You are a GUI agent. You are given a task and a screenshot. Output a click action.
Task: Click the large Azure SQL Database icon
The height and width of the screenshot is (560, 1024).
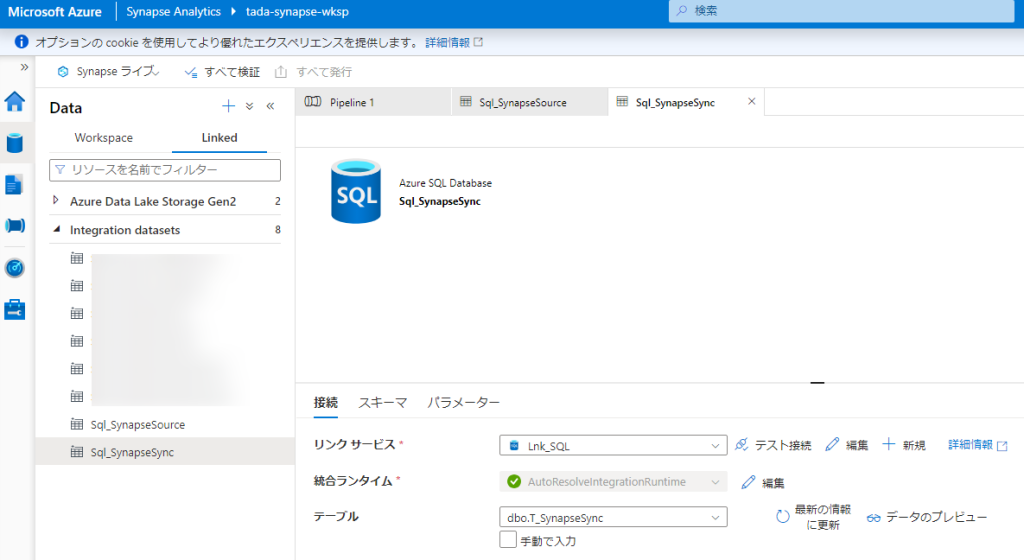[355, 192]
